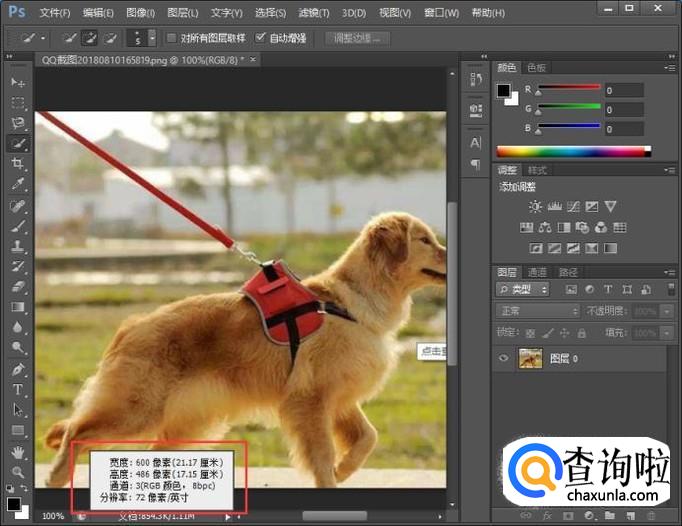Select the Hand tool

coord(18,452)
